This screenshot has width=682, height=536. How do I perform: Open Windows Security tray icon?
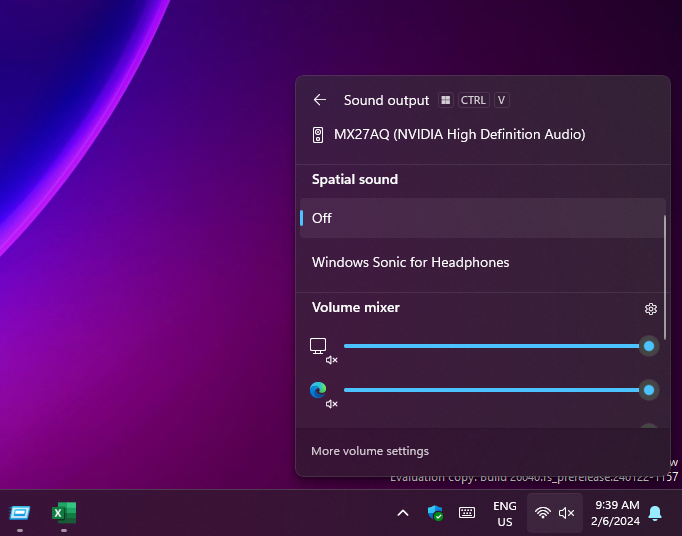435,513
